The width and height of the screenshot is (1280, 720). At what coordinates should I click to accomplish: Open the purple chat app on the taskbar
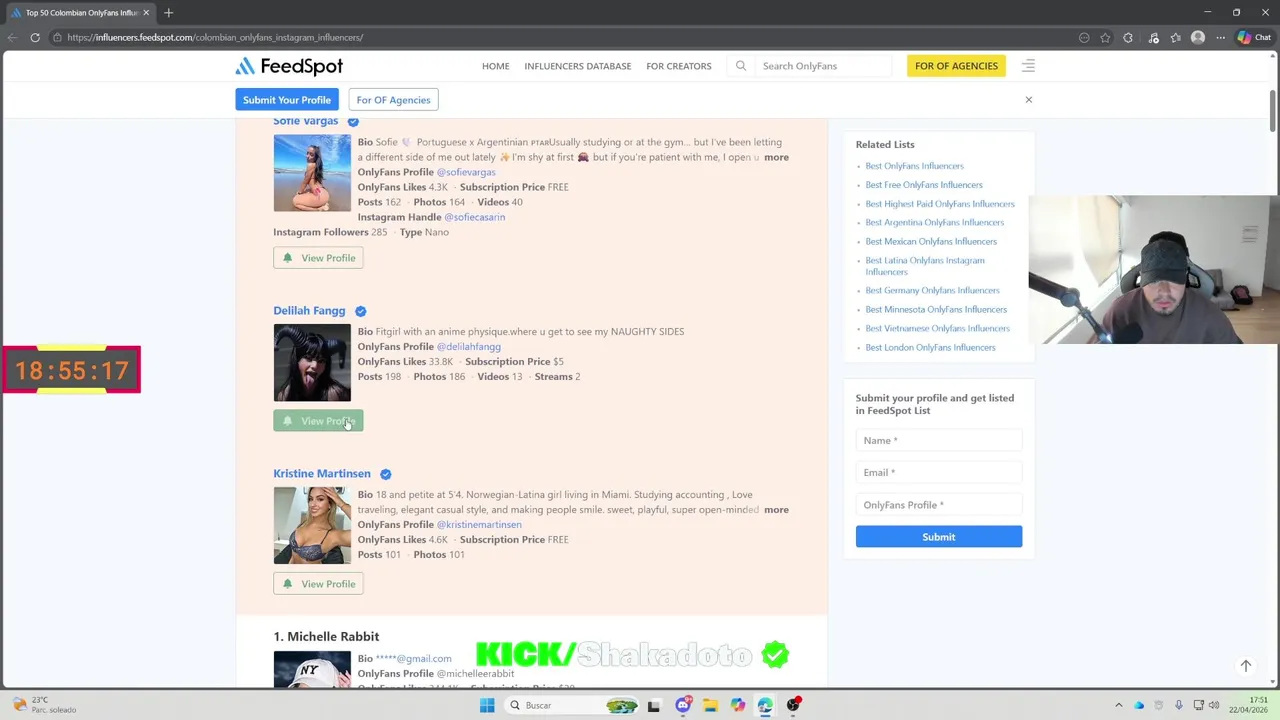click(x=683, y=705)
